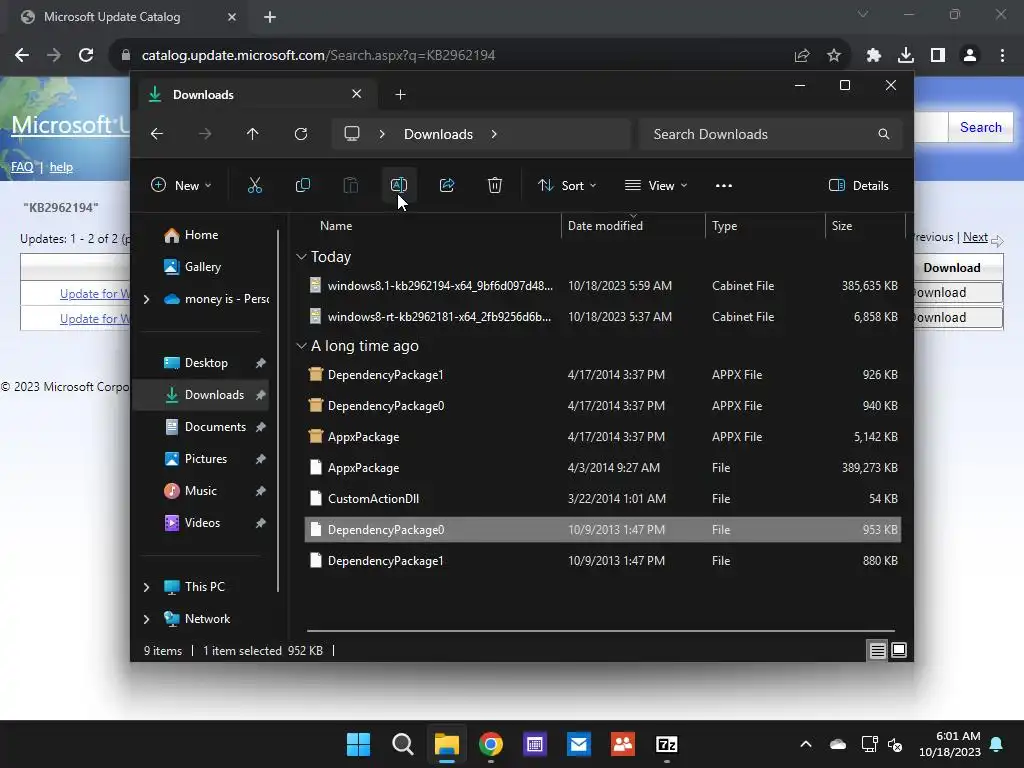Select windows8-rt-kb2962181-x64 cabinet file
Screen dimensions: 1024x768
point(603,317)
